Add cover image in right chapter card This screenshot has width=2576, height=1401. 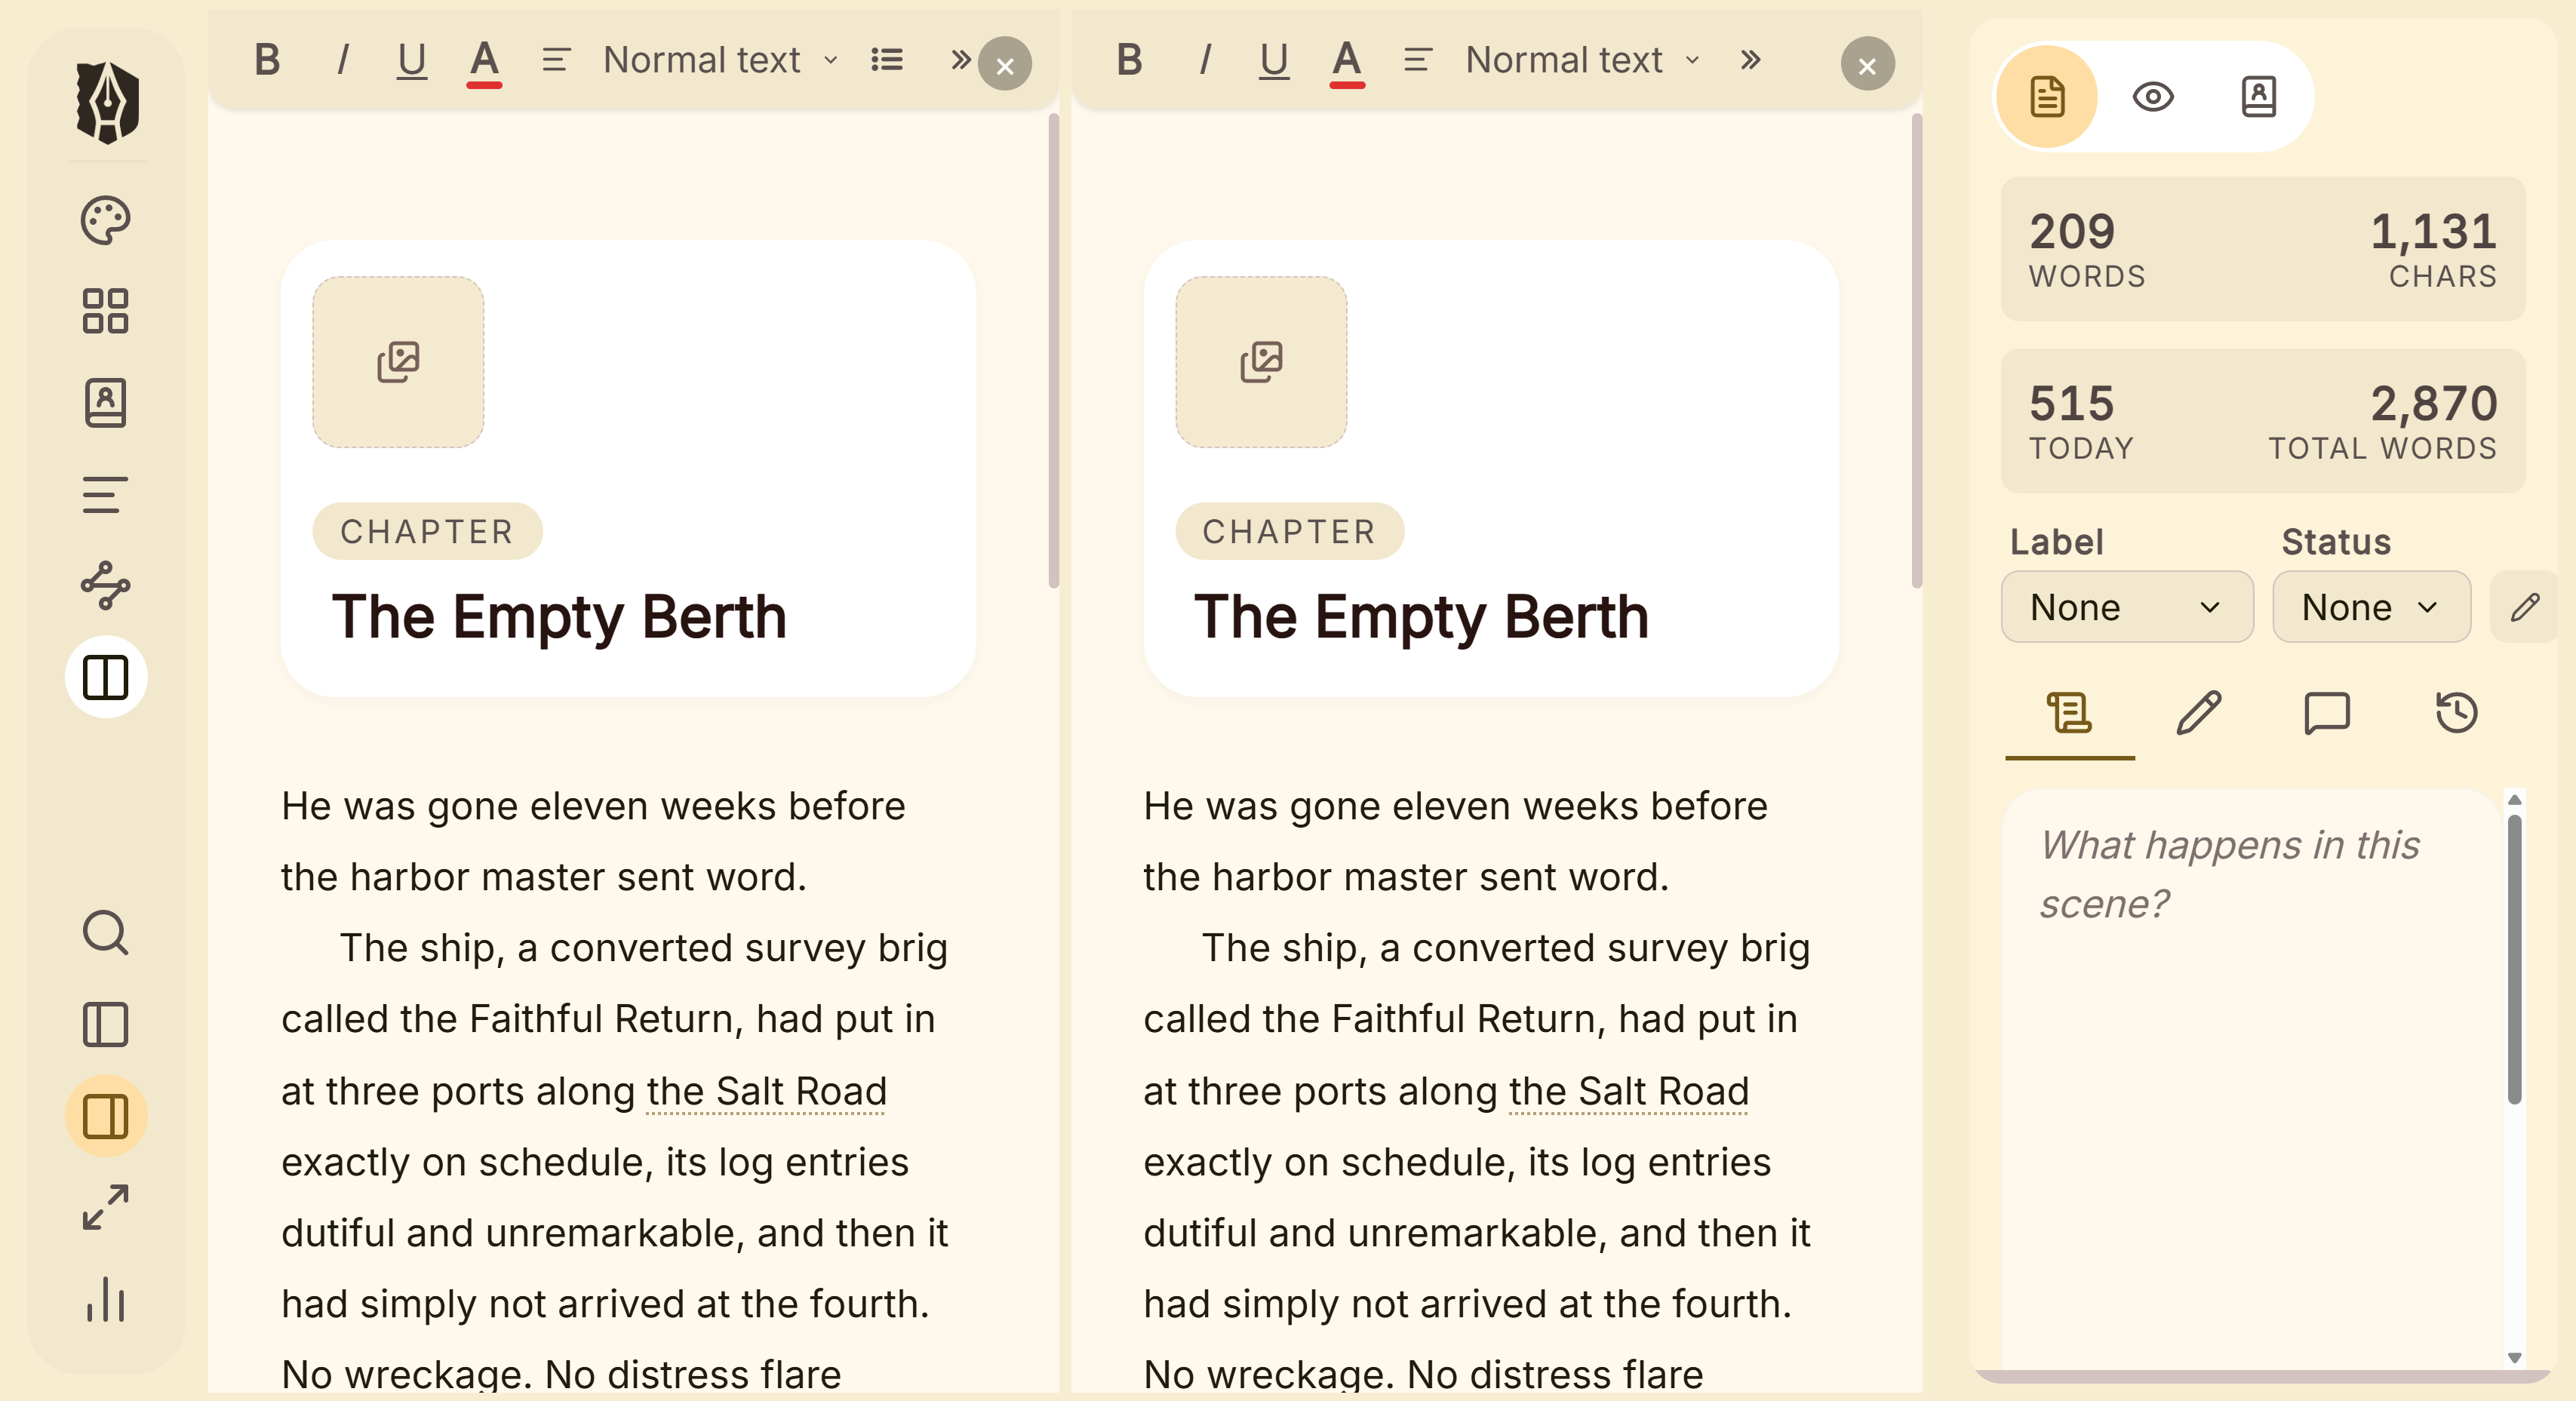pyautogui.click(x=1261, y=362)
